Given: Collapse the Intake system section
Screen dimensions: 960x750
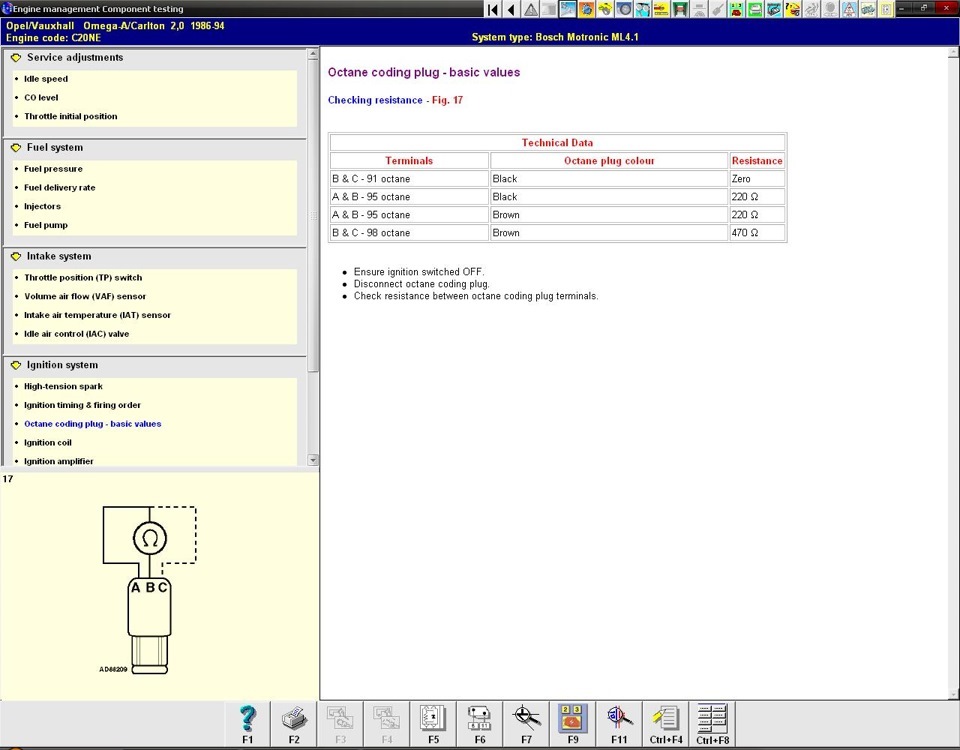Looking at the screenshot, I should [16, 257].
